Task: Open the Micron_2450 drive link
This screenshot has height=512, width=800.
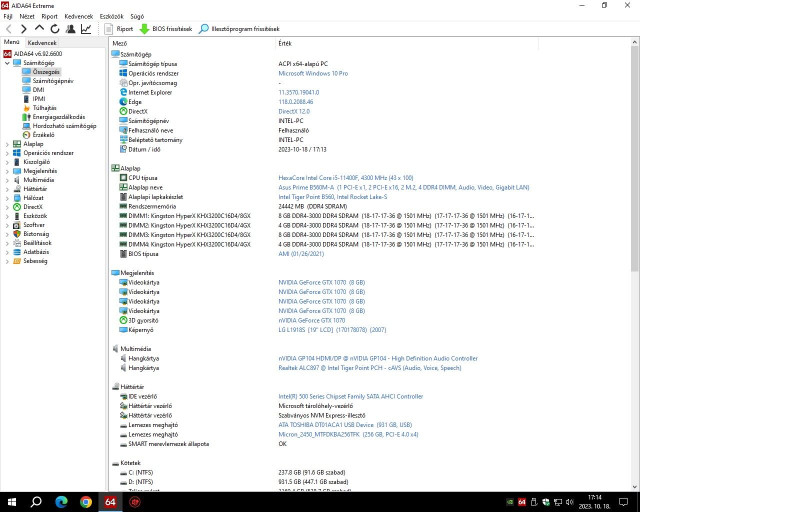Action: pyautogui.click(x=348, y=434)
